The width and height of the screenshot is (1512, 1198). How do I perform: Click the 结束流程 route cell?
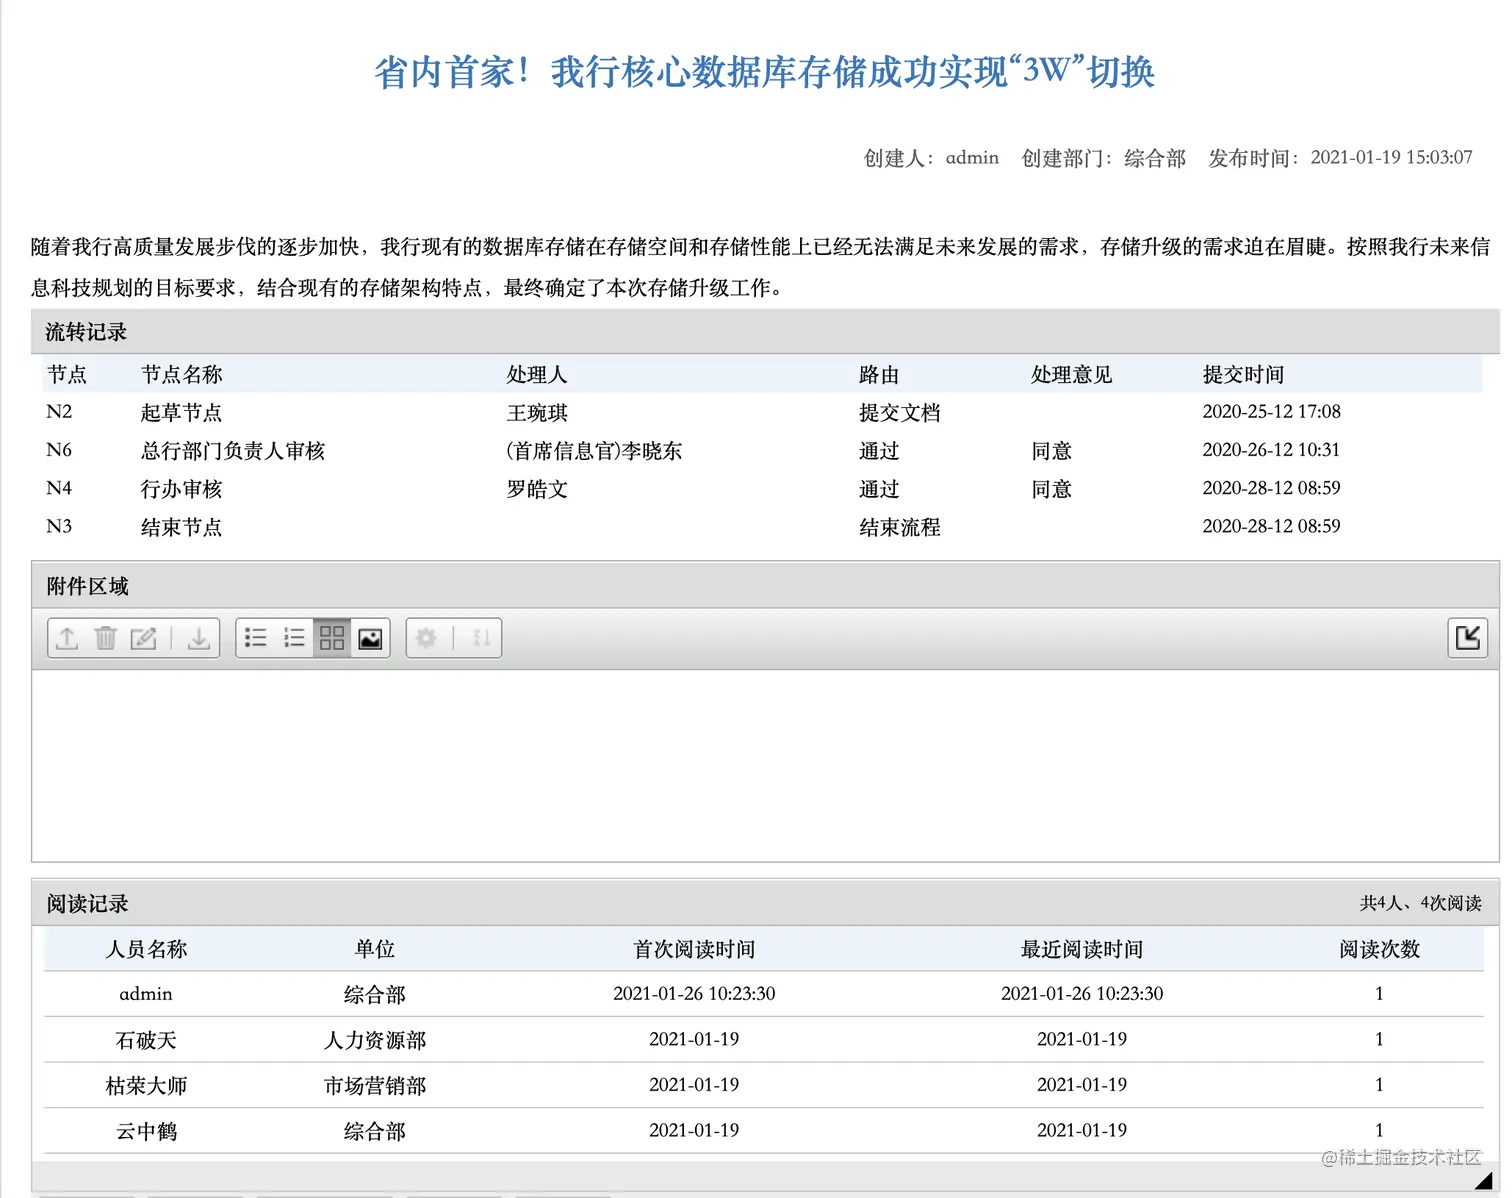click(x=900, y=527)
